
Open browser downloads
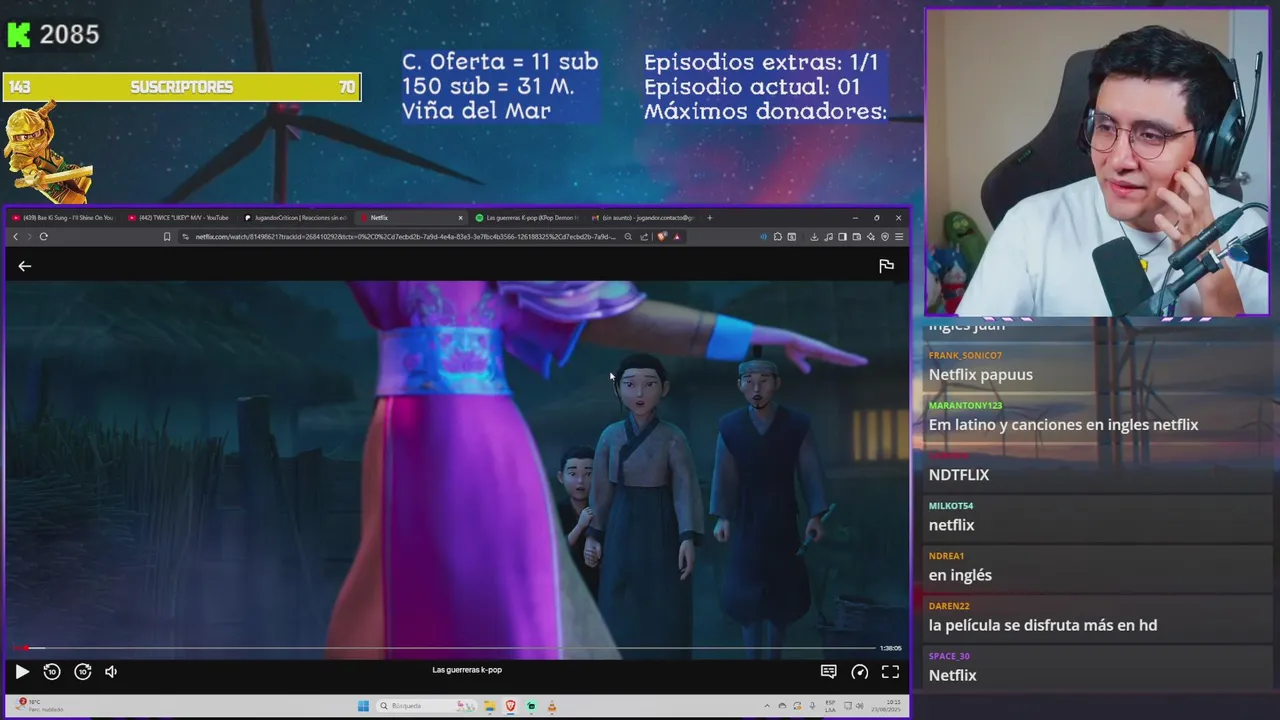[814, 237]
